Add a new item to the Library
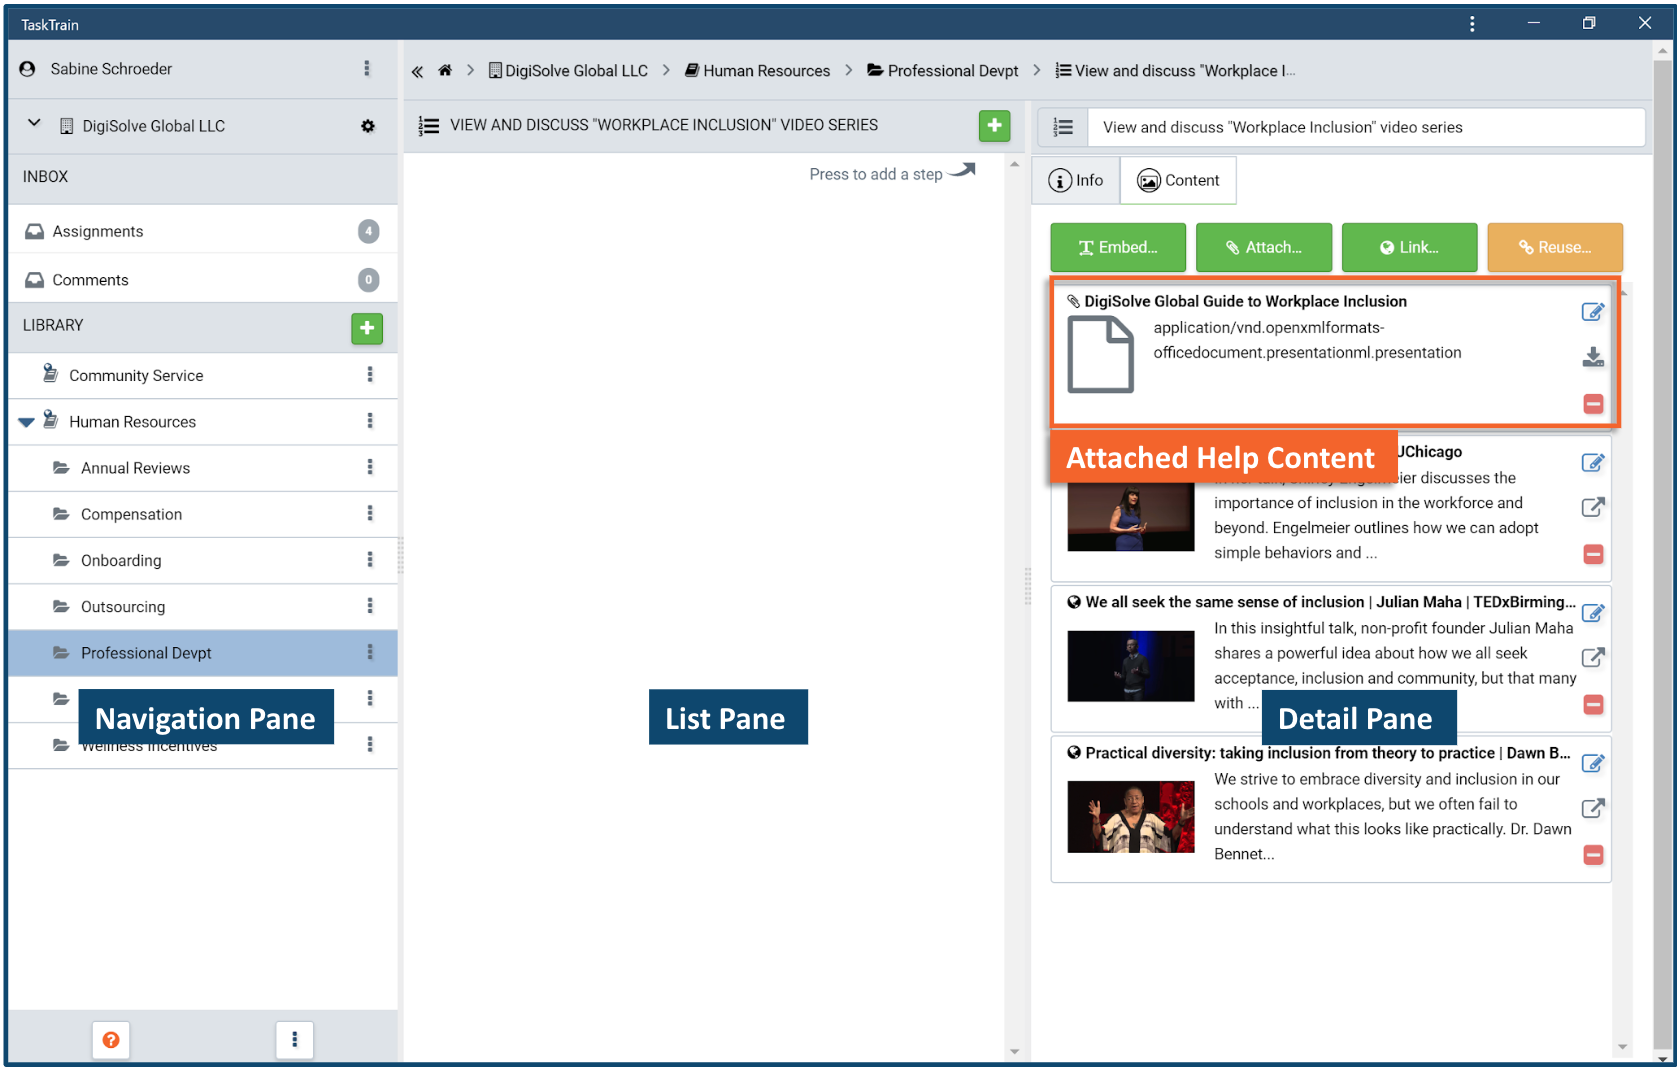 click(367, 328)
